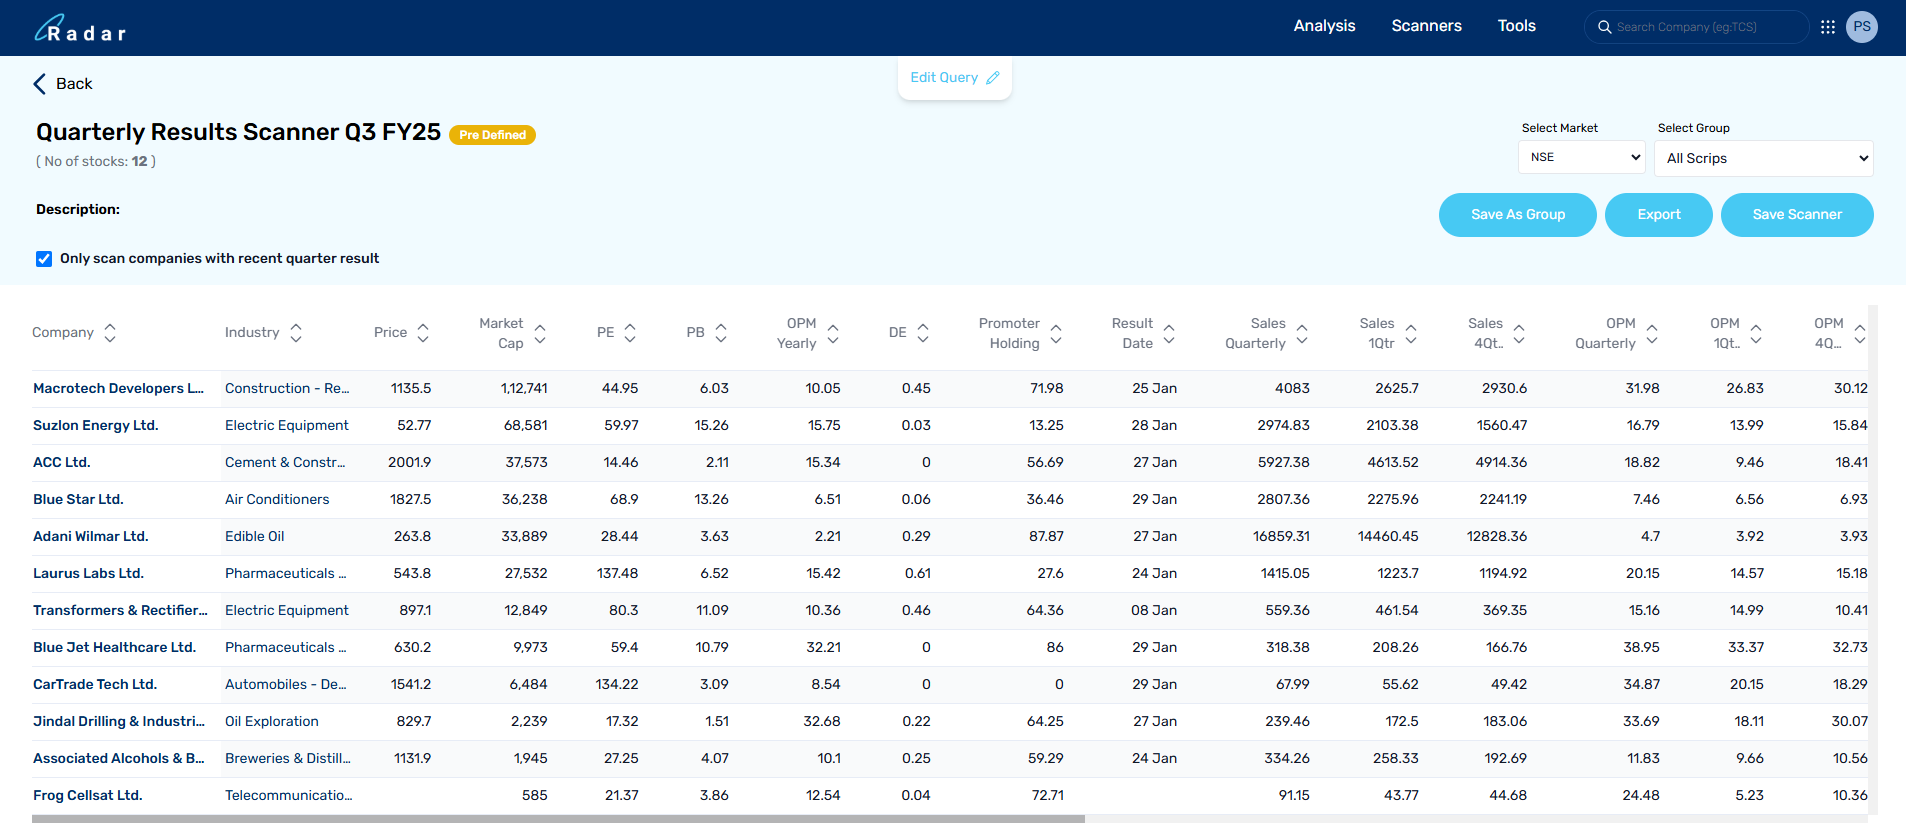Open Blue Jet Healthcare Ltd. link
The height and width of the screenshot is (823, 1906).
[x=114, y=648]
